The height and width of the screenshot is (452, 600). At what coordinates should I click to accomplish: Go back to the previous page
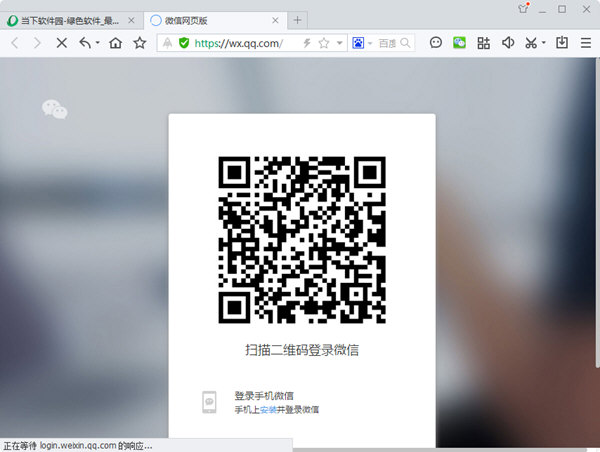point(15,43)
